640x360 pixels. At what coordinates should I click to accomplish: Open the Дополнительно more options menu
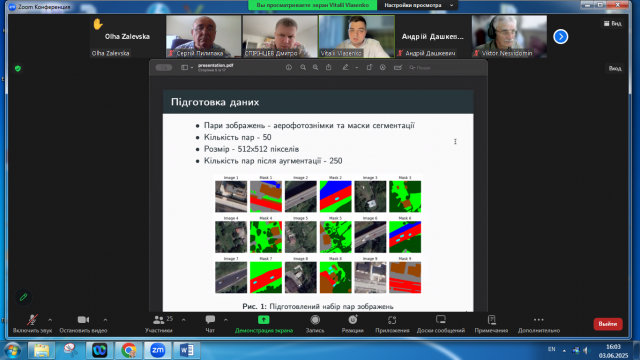[539, 324]
